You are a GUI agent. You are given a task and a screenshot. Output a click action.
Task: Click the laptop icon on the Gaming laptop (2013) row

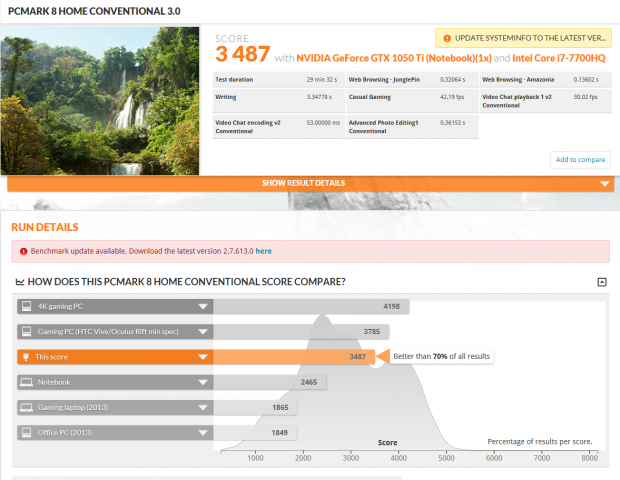26,408
